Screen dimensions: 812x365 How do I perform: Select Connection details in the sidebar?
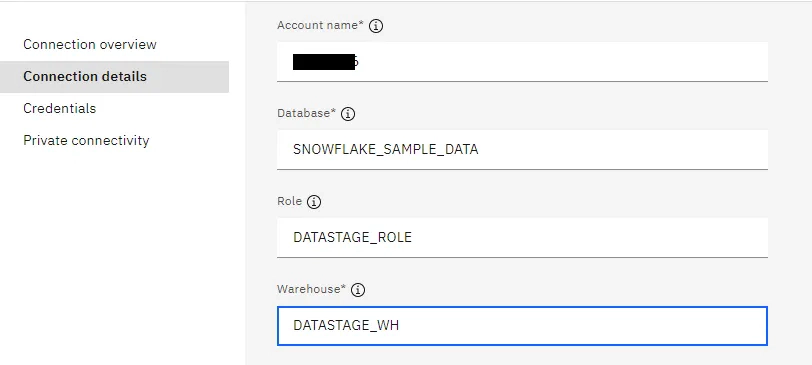click(x=114, y=77)
